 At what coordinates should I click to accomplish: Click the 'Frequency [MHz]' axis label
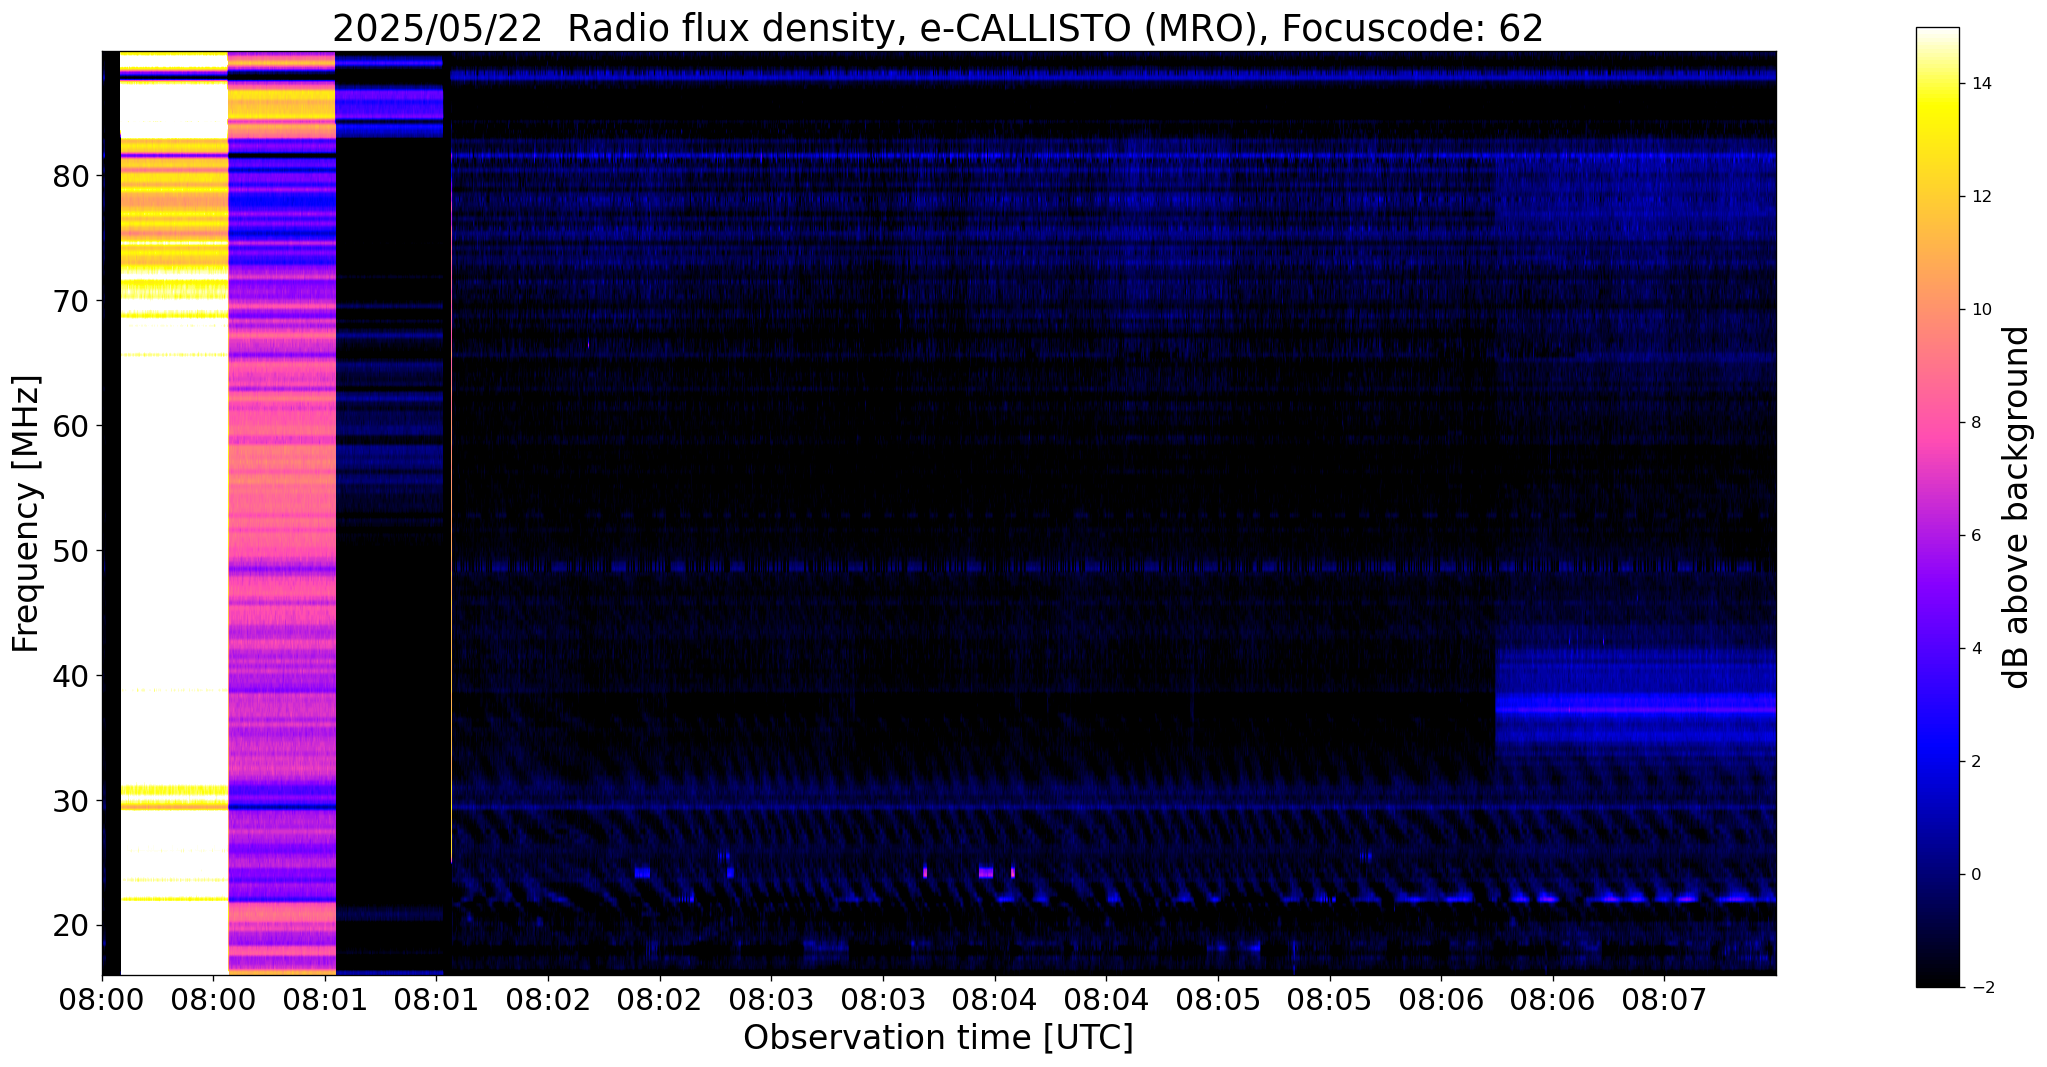coord(27,514)
